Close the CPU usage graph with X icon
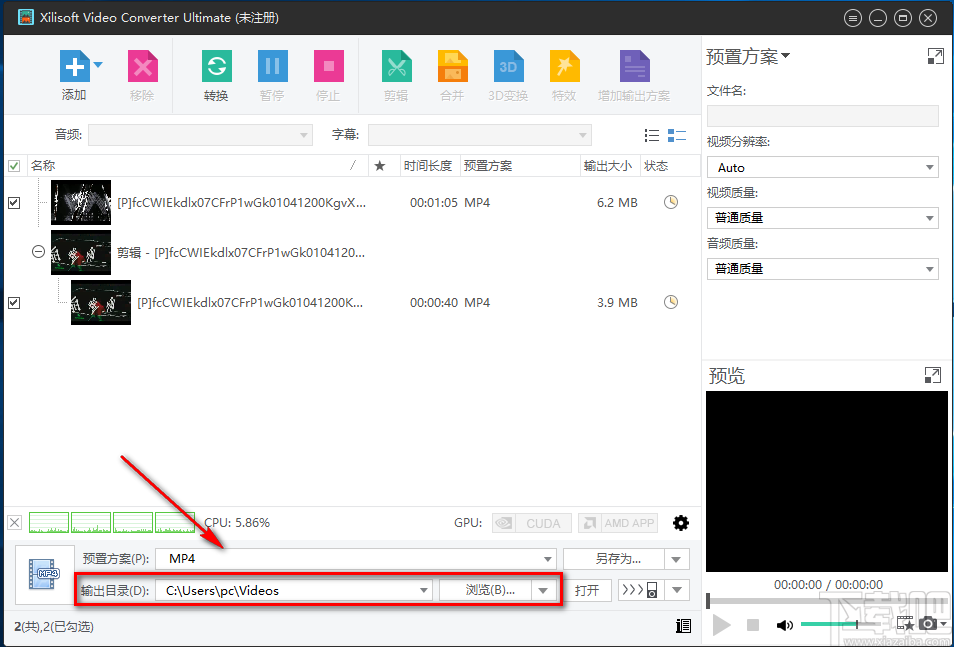The width and height of the screenshot is (954, 647). 15,522
